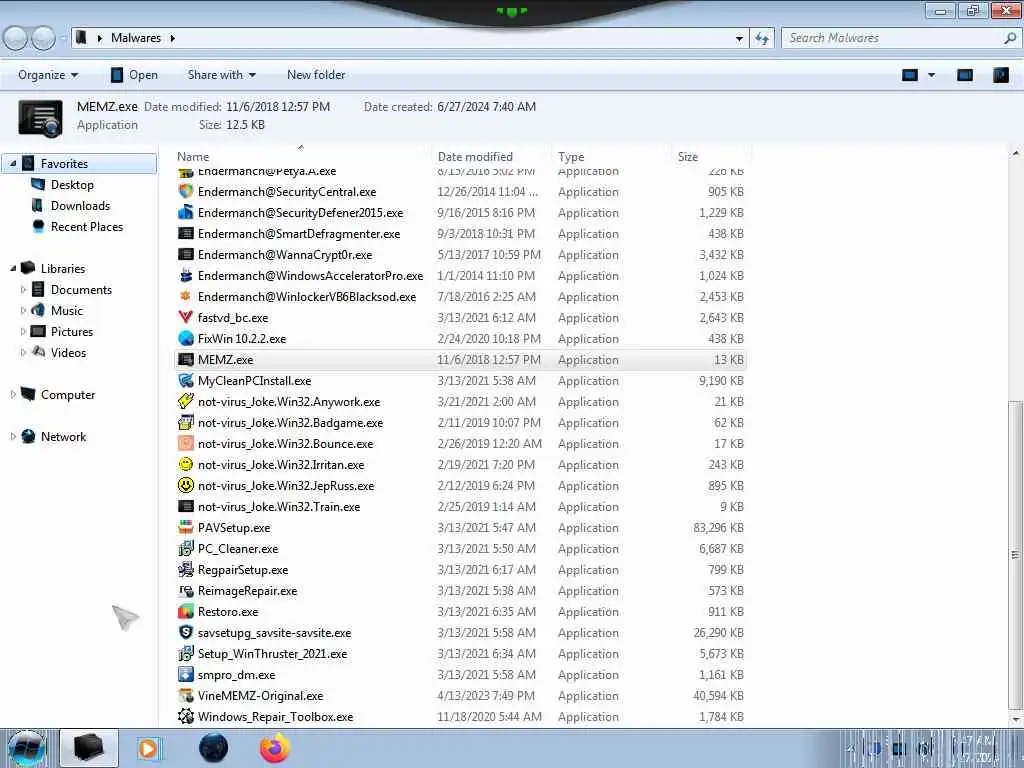Click the VineMEMZ-Original.exe icon
1024x768 pixels.
[185, 696]
